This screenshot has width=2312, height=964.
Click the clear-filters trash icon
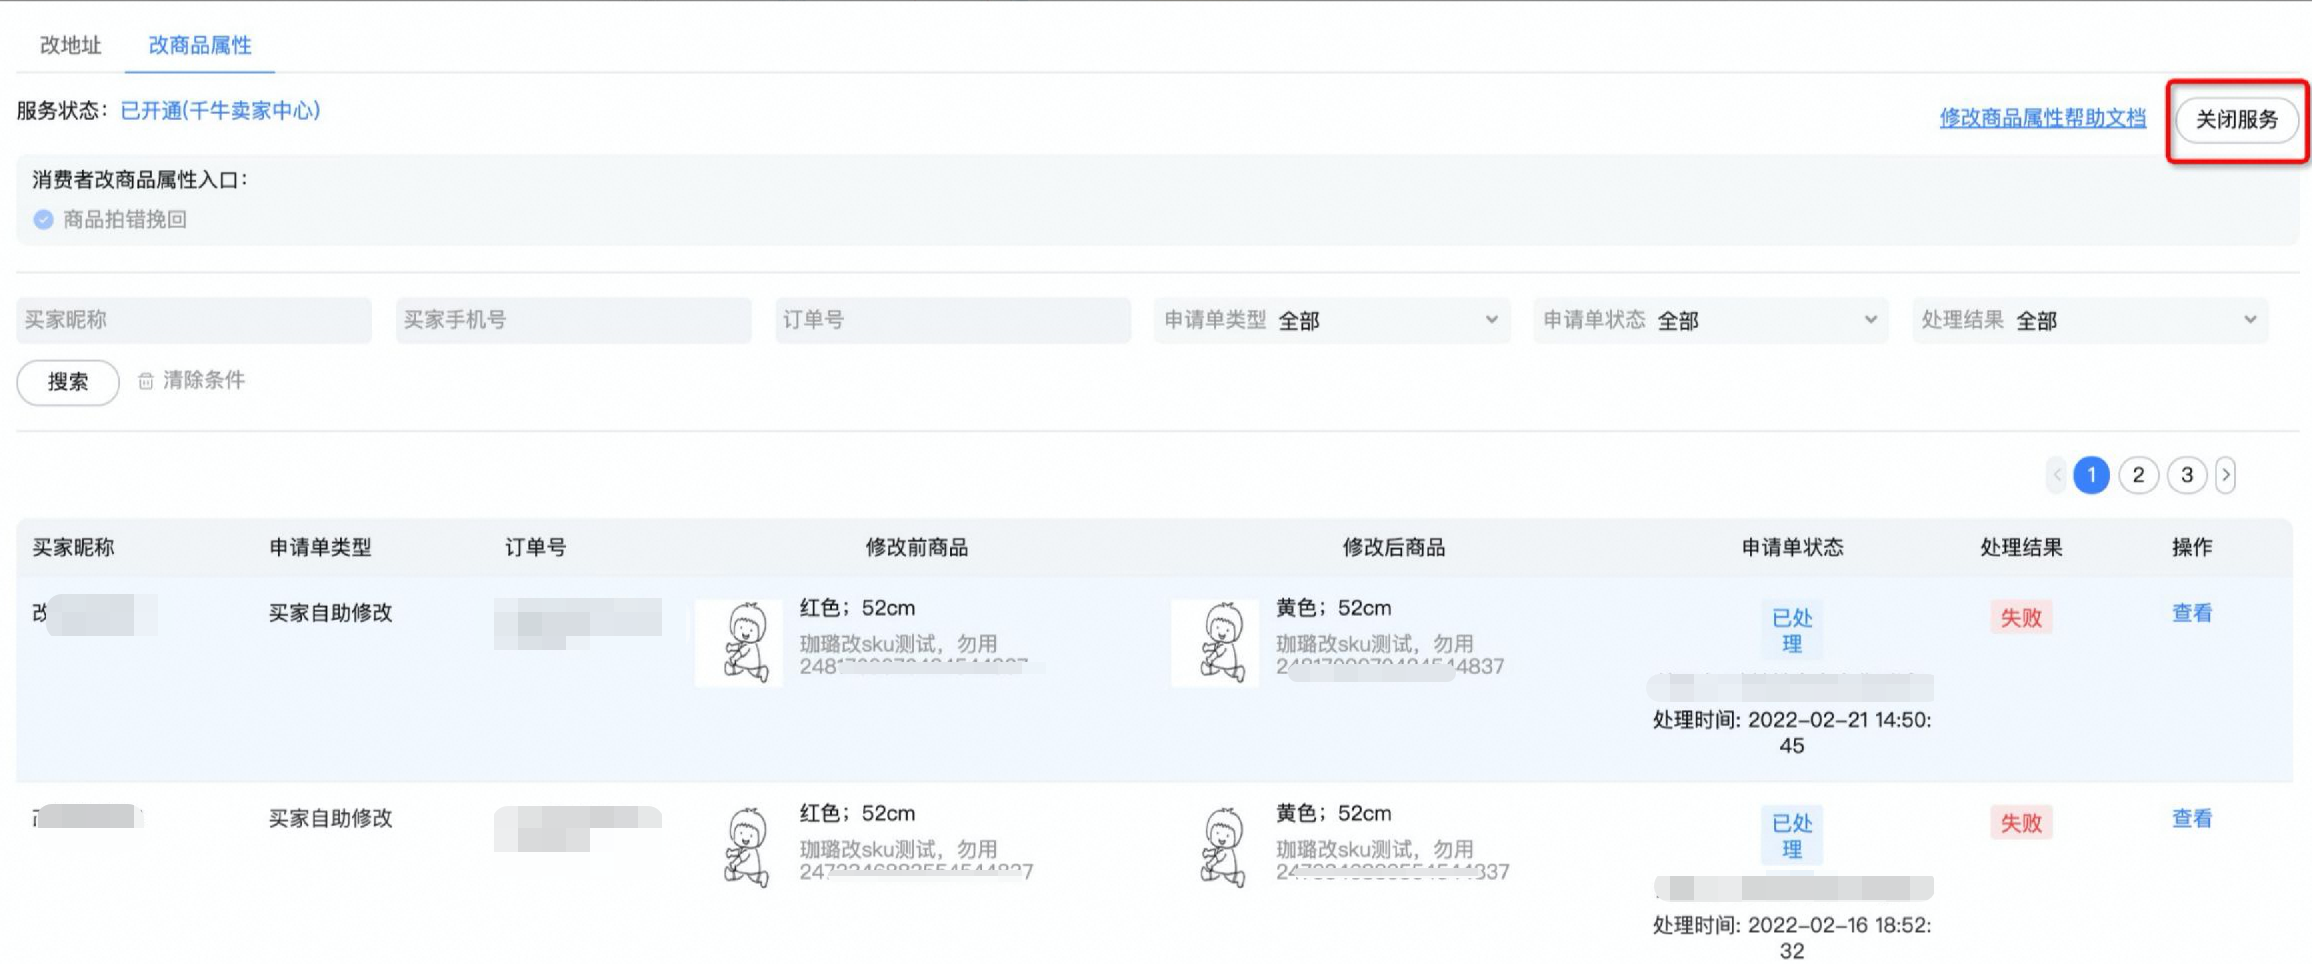tap(146, 381)
